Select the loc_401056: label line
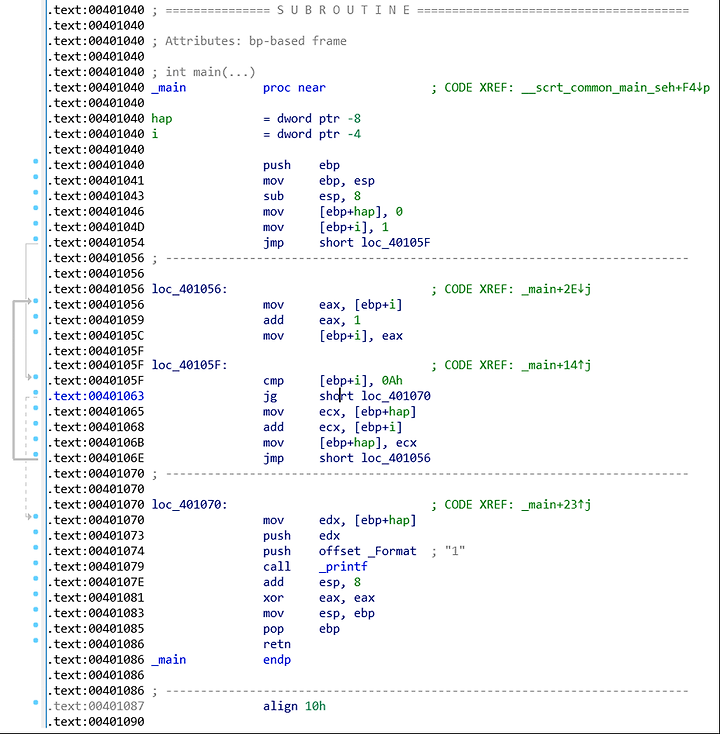Screen dimensions: 720x734 [x=190, y=289]
